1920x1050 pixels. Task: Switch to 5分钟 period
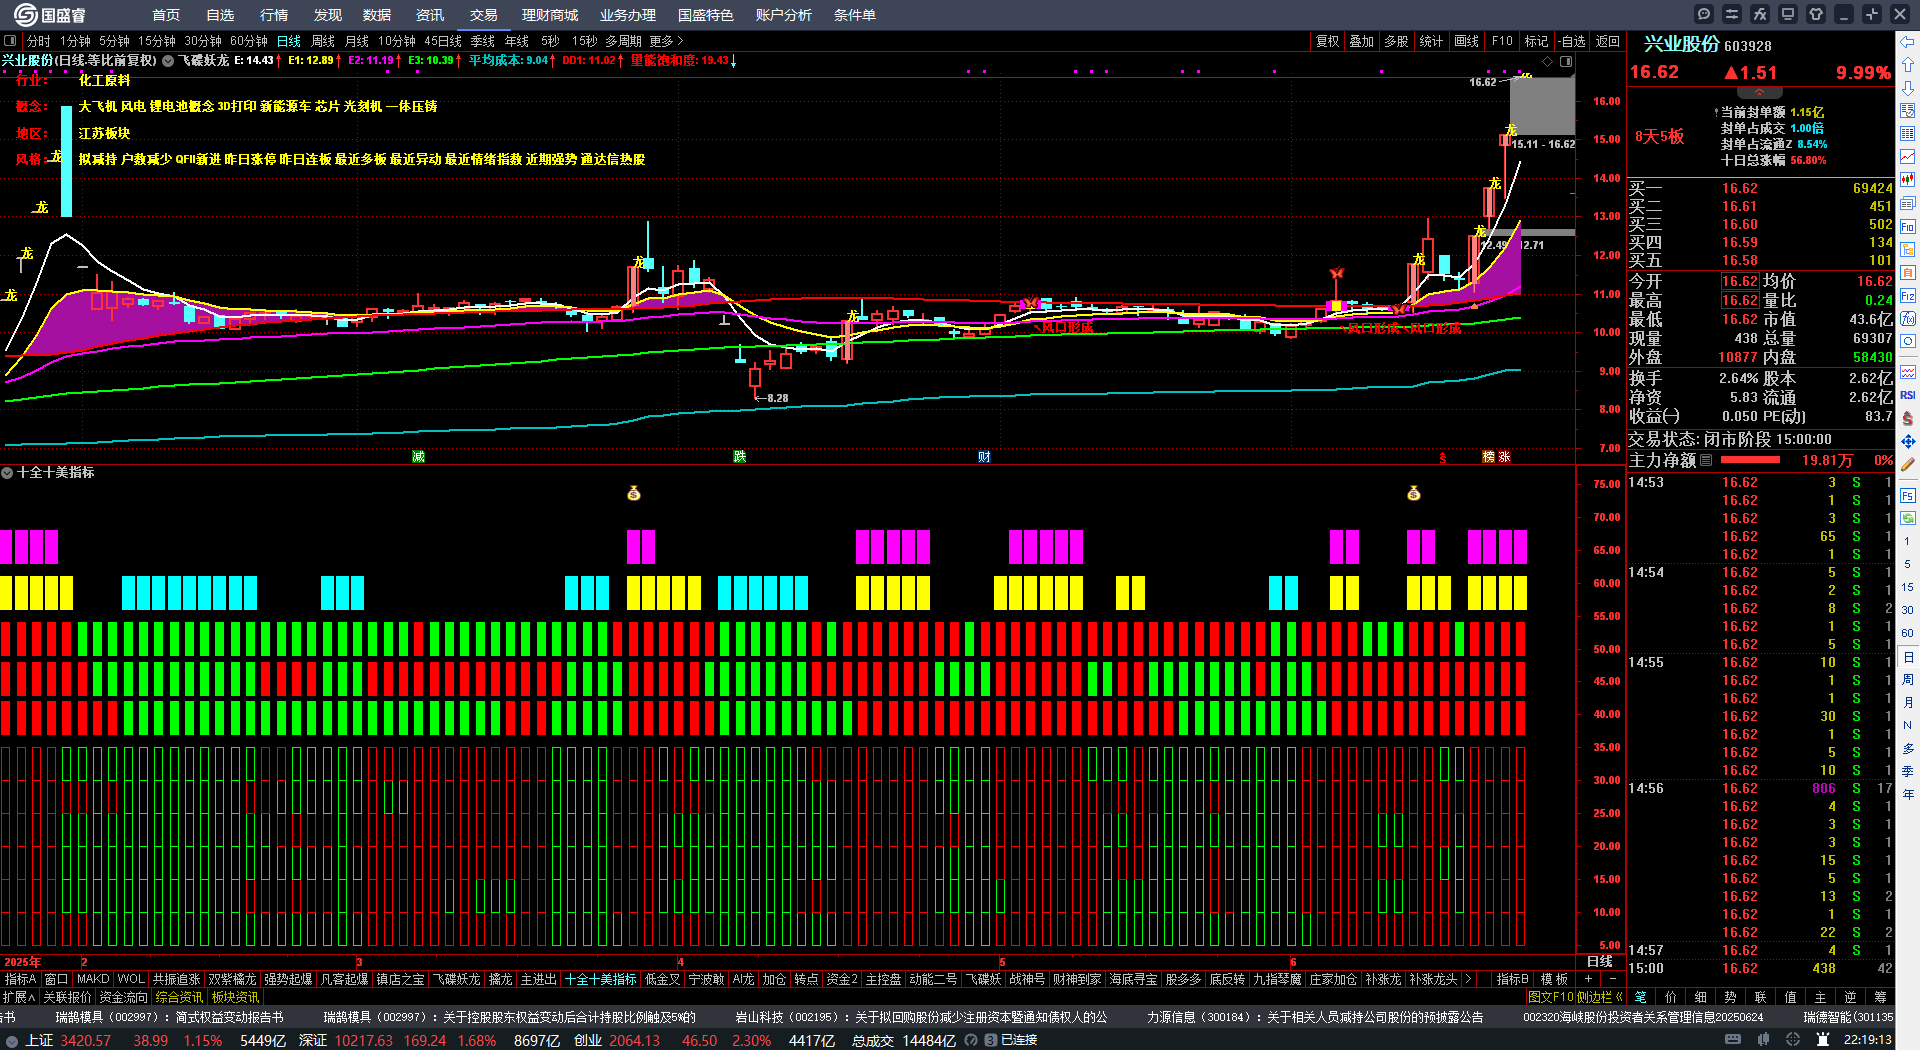pyautogui.click(x=114, y=41)
